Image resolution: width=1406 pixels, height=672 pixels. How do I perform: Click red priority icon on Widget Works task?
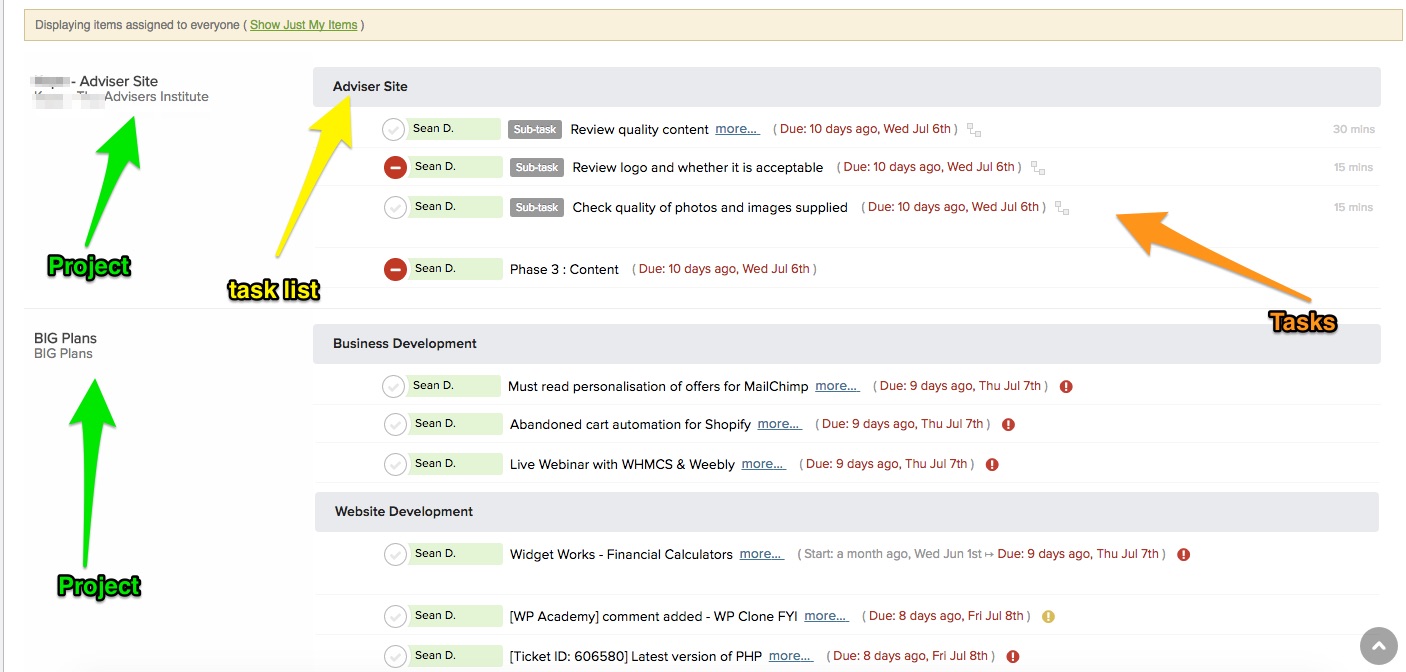point(1183,555)
